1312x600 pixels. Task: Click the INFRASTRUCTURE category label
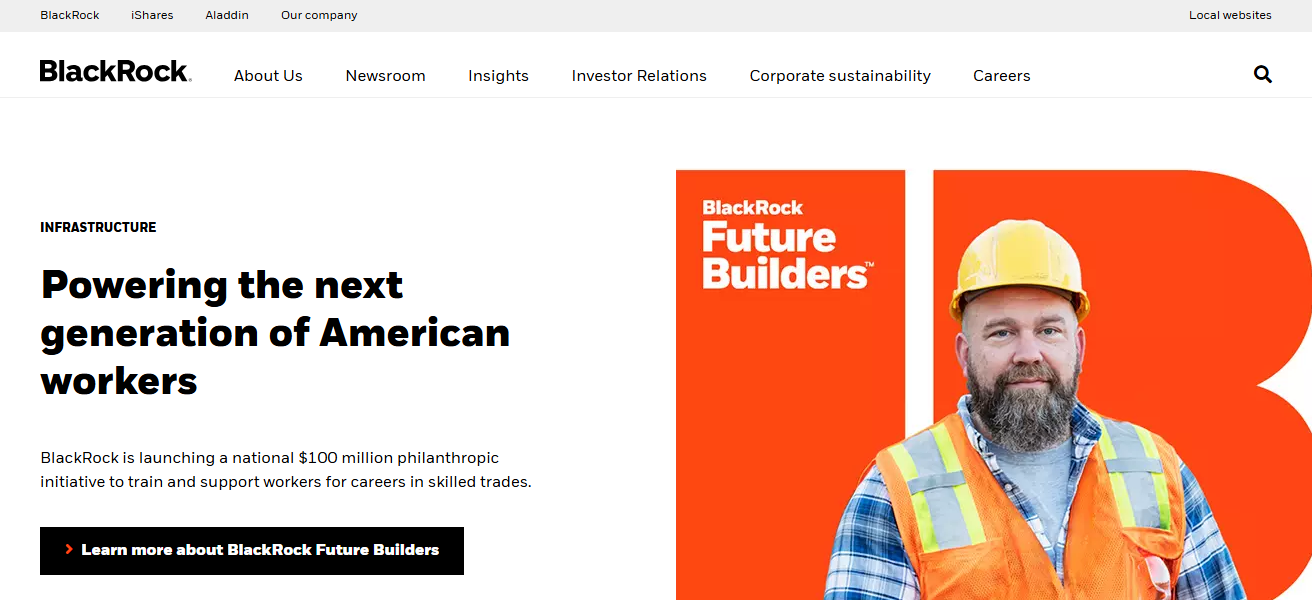click(x=98, y=227)
